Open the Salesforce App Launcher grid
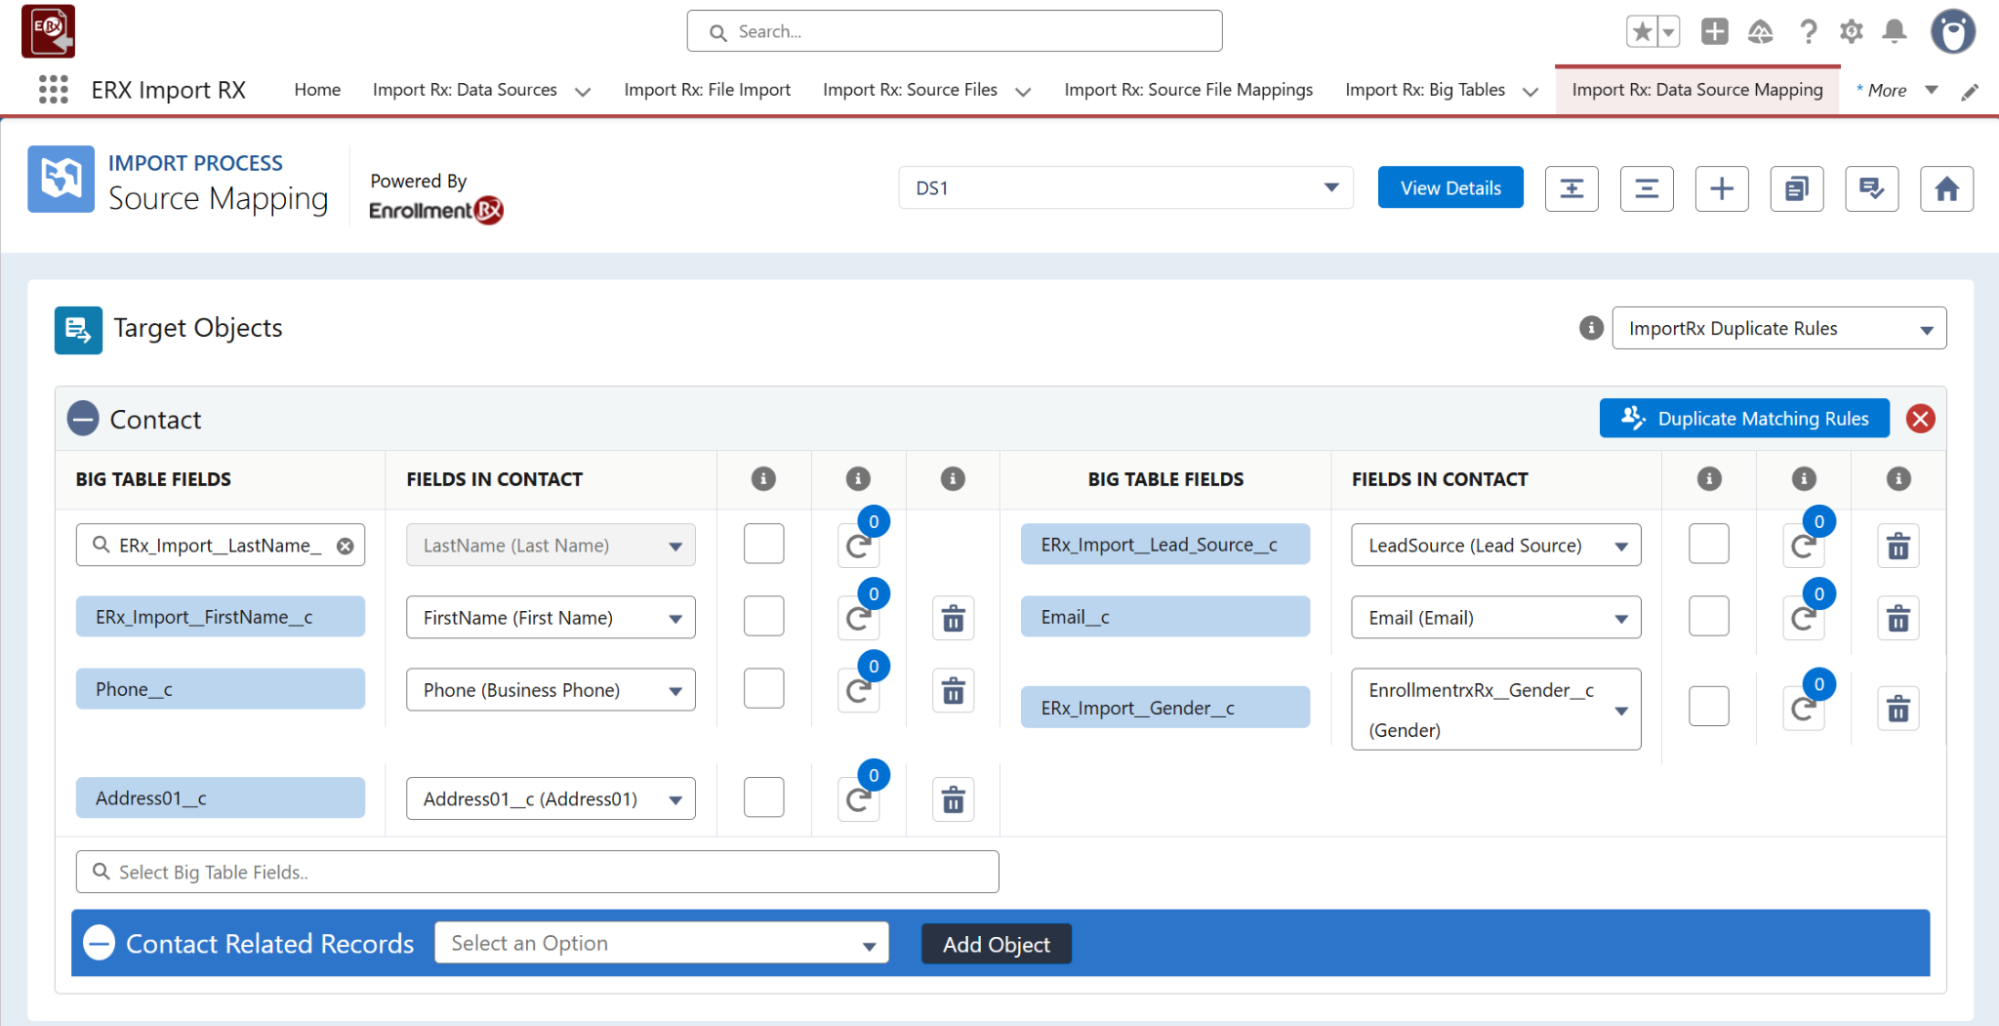 (x=53, y=90)
